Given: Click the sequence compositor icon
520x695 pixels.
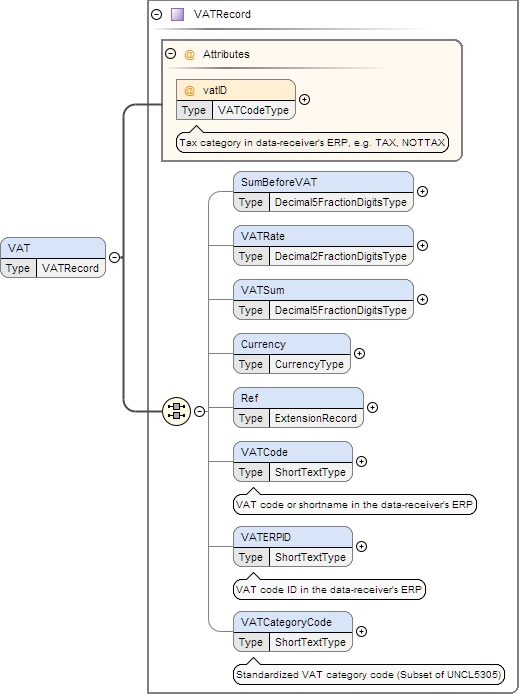Looking at the screenshot, I should click(176, 411).
